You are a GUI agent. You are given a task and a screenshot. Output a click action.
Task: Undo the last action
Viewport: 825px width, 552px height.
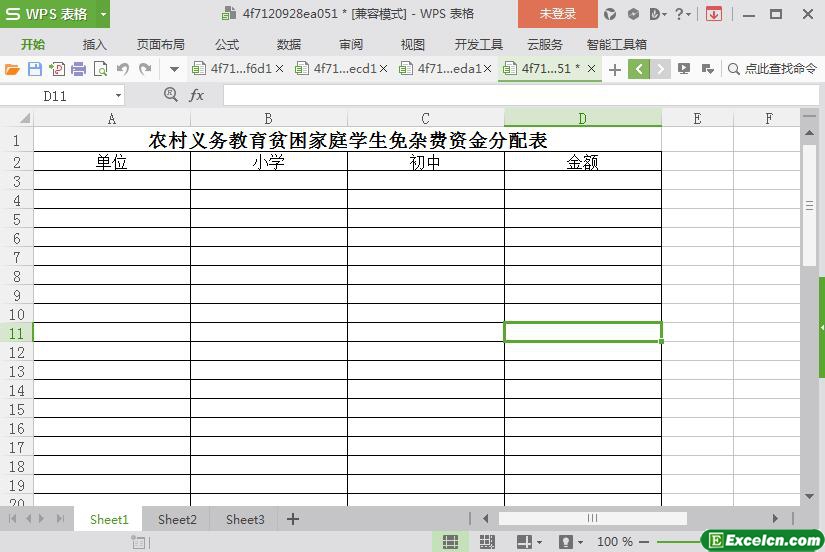point(123,69)
